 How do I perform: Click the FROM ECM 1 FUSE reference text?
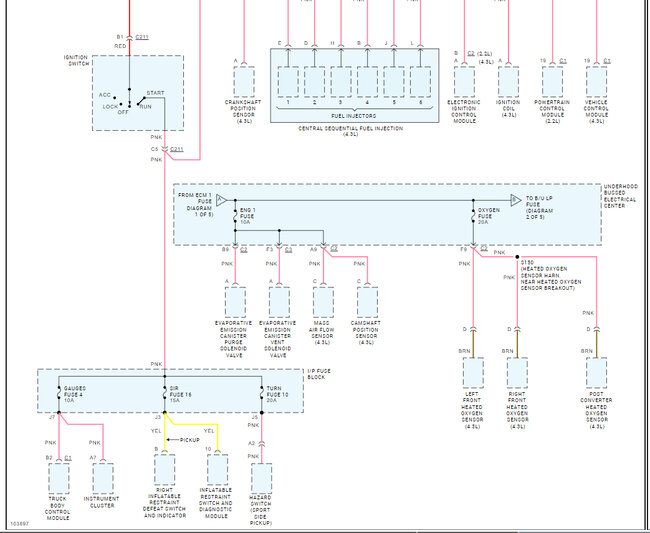tap(195, 204)
